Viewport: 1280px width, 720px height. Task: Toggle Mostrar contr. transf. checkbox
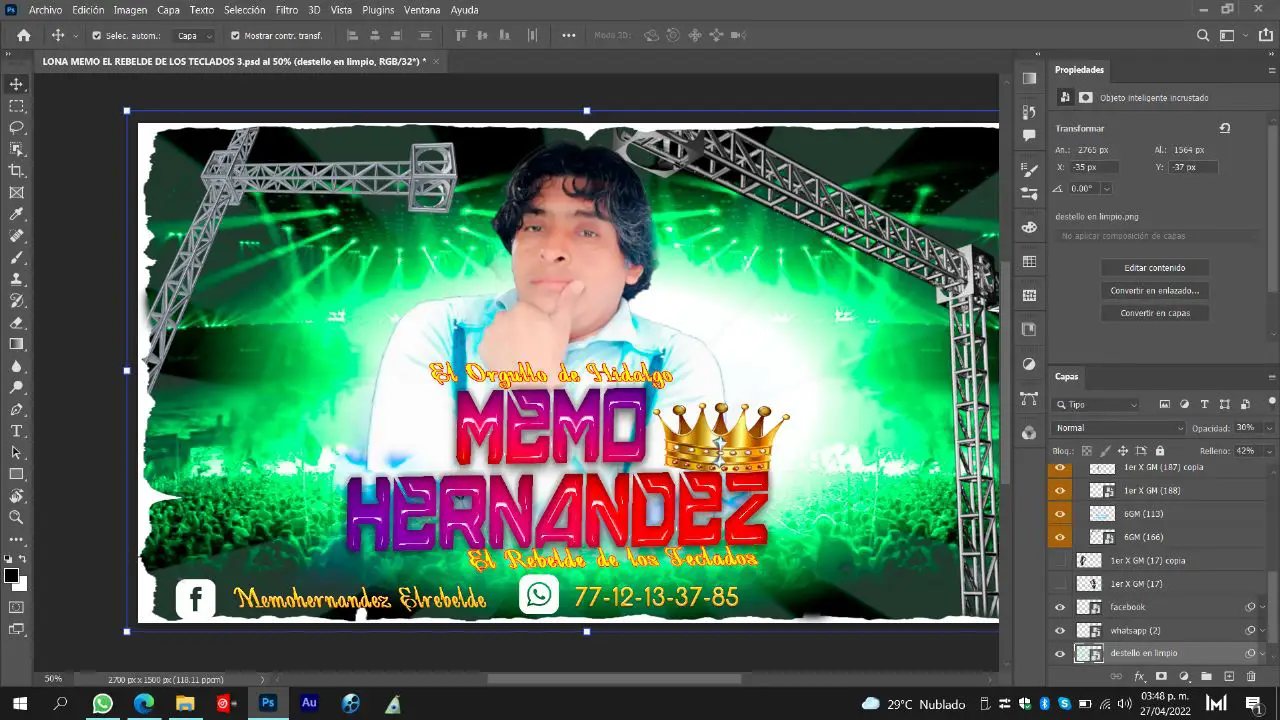pyautogui.click(x=235, y=35)
